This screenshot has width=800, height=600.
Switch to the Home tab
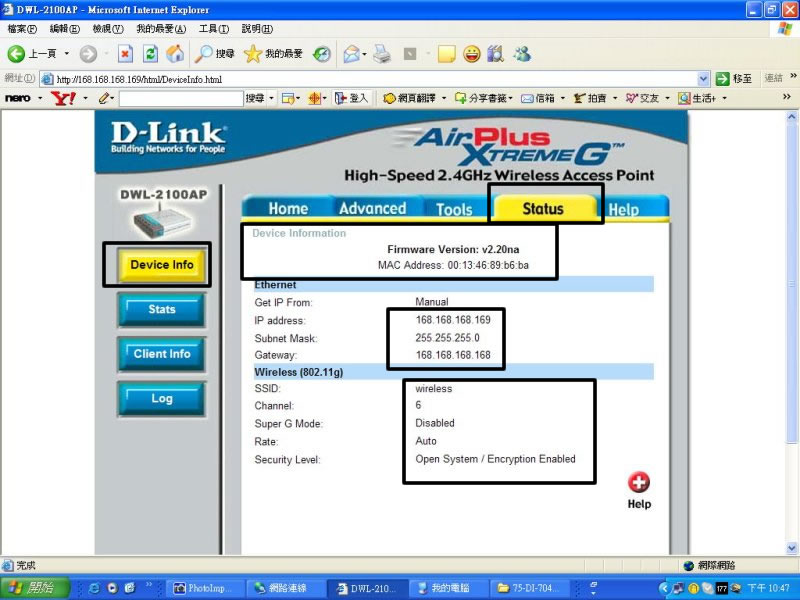point(288,209)
